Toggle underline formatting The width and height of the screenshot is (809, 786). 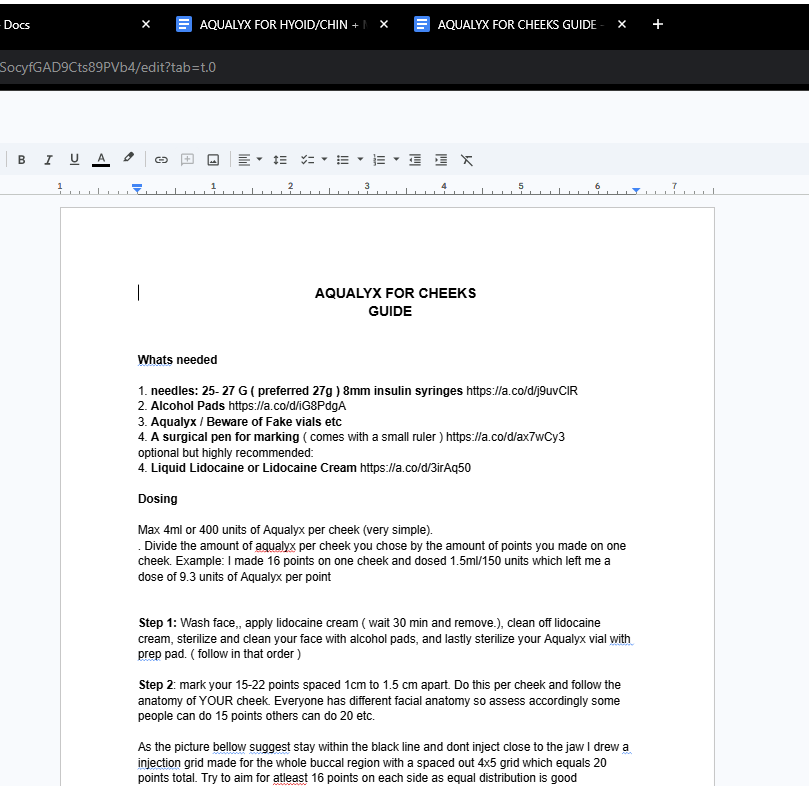pos(74,160)
